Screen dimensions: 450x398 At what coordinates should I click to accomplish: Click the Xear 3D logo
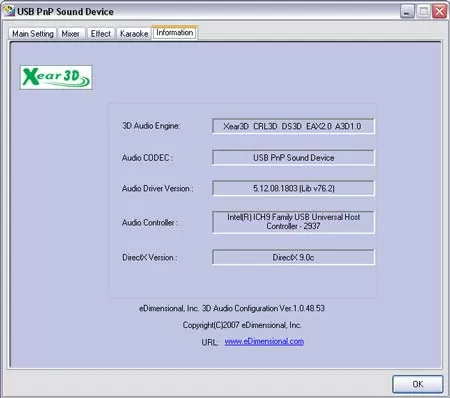tap(56, 77)
